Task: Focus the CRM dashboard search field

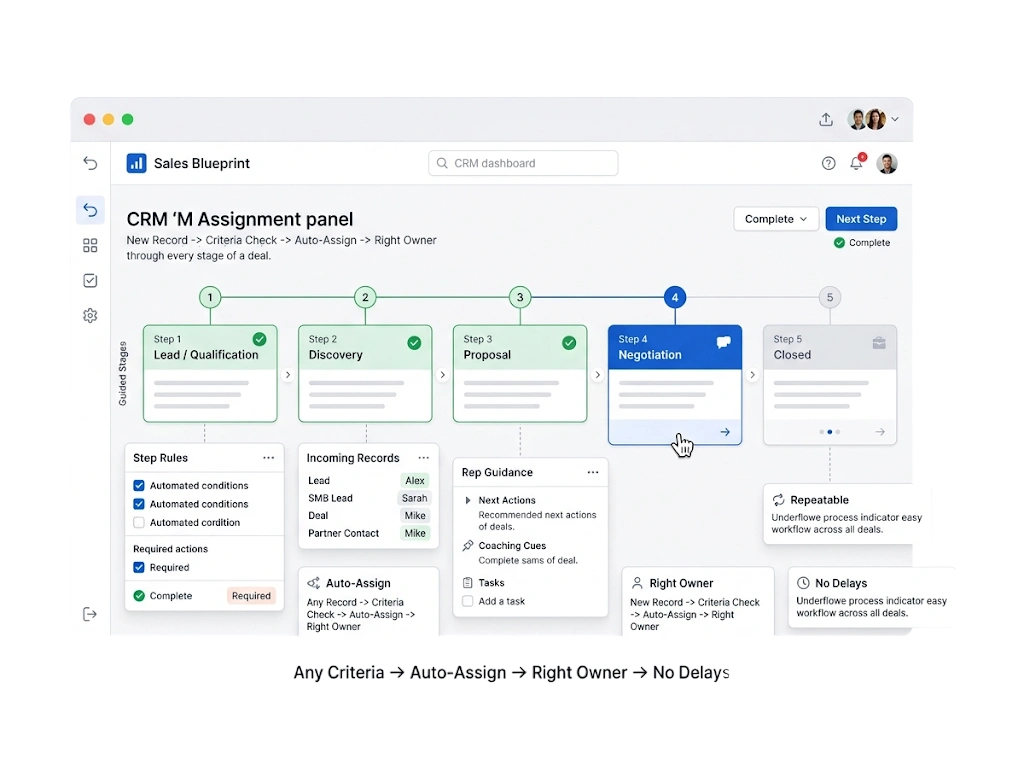Action: pos(523,163)
